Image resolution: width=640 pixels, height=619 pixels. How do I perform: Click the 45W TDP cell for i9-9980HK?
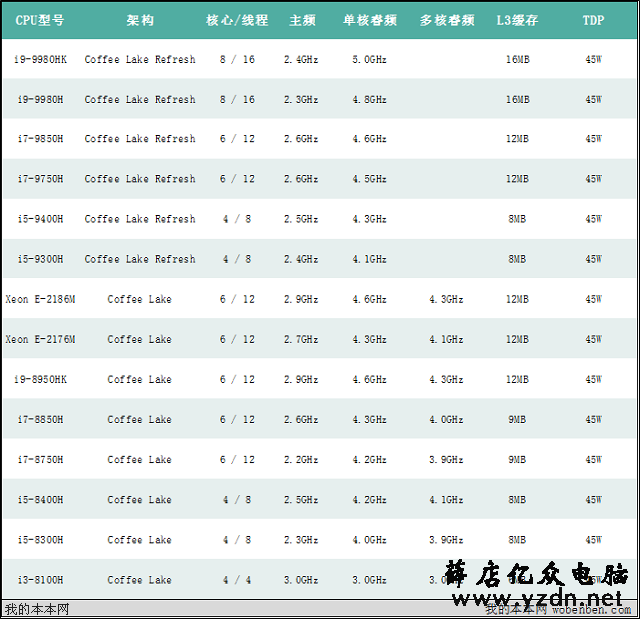[593, 60]
